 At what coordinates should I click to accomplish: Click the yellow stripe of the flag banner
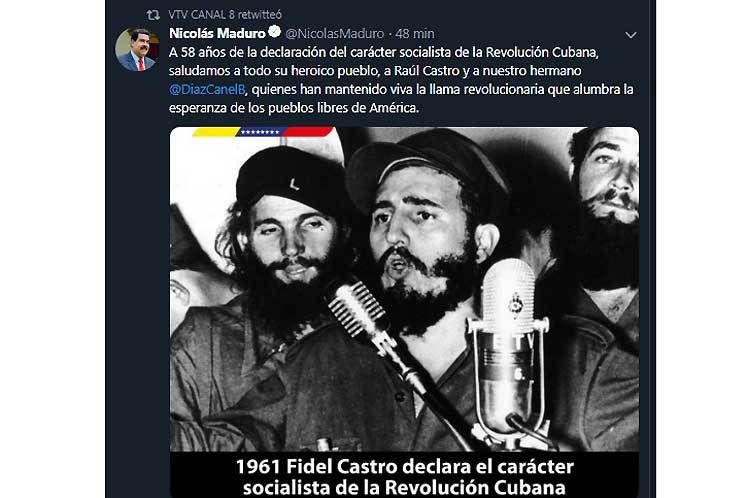[216, 132]
